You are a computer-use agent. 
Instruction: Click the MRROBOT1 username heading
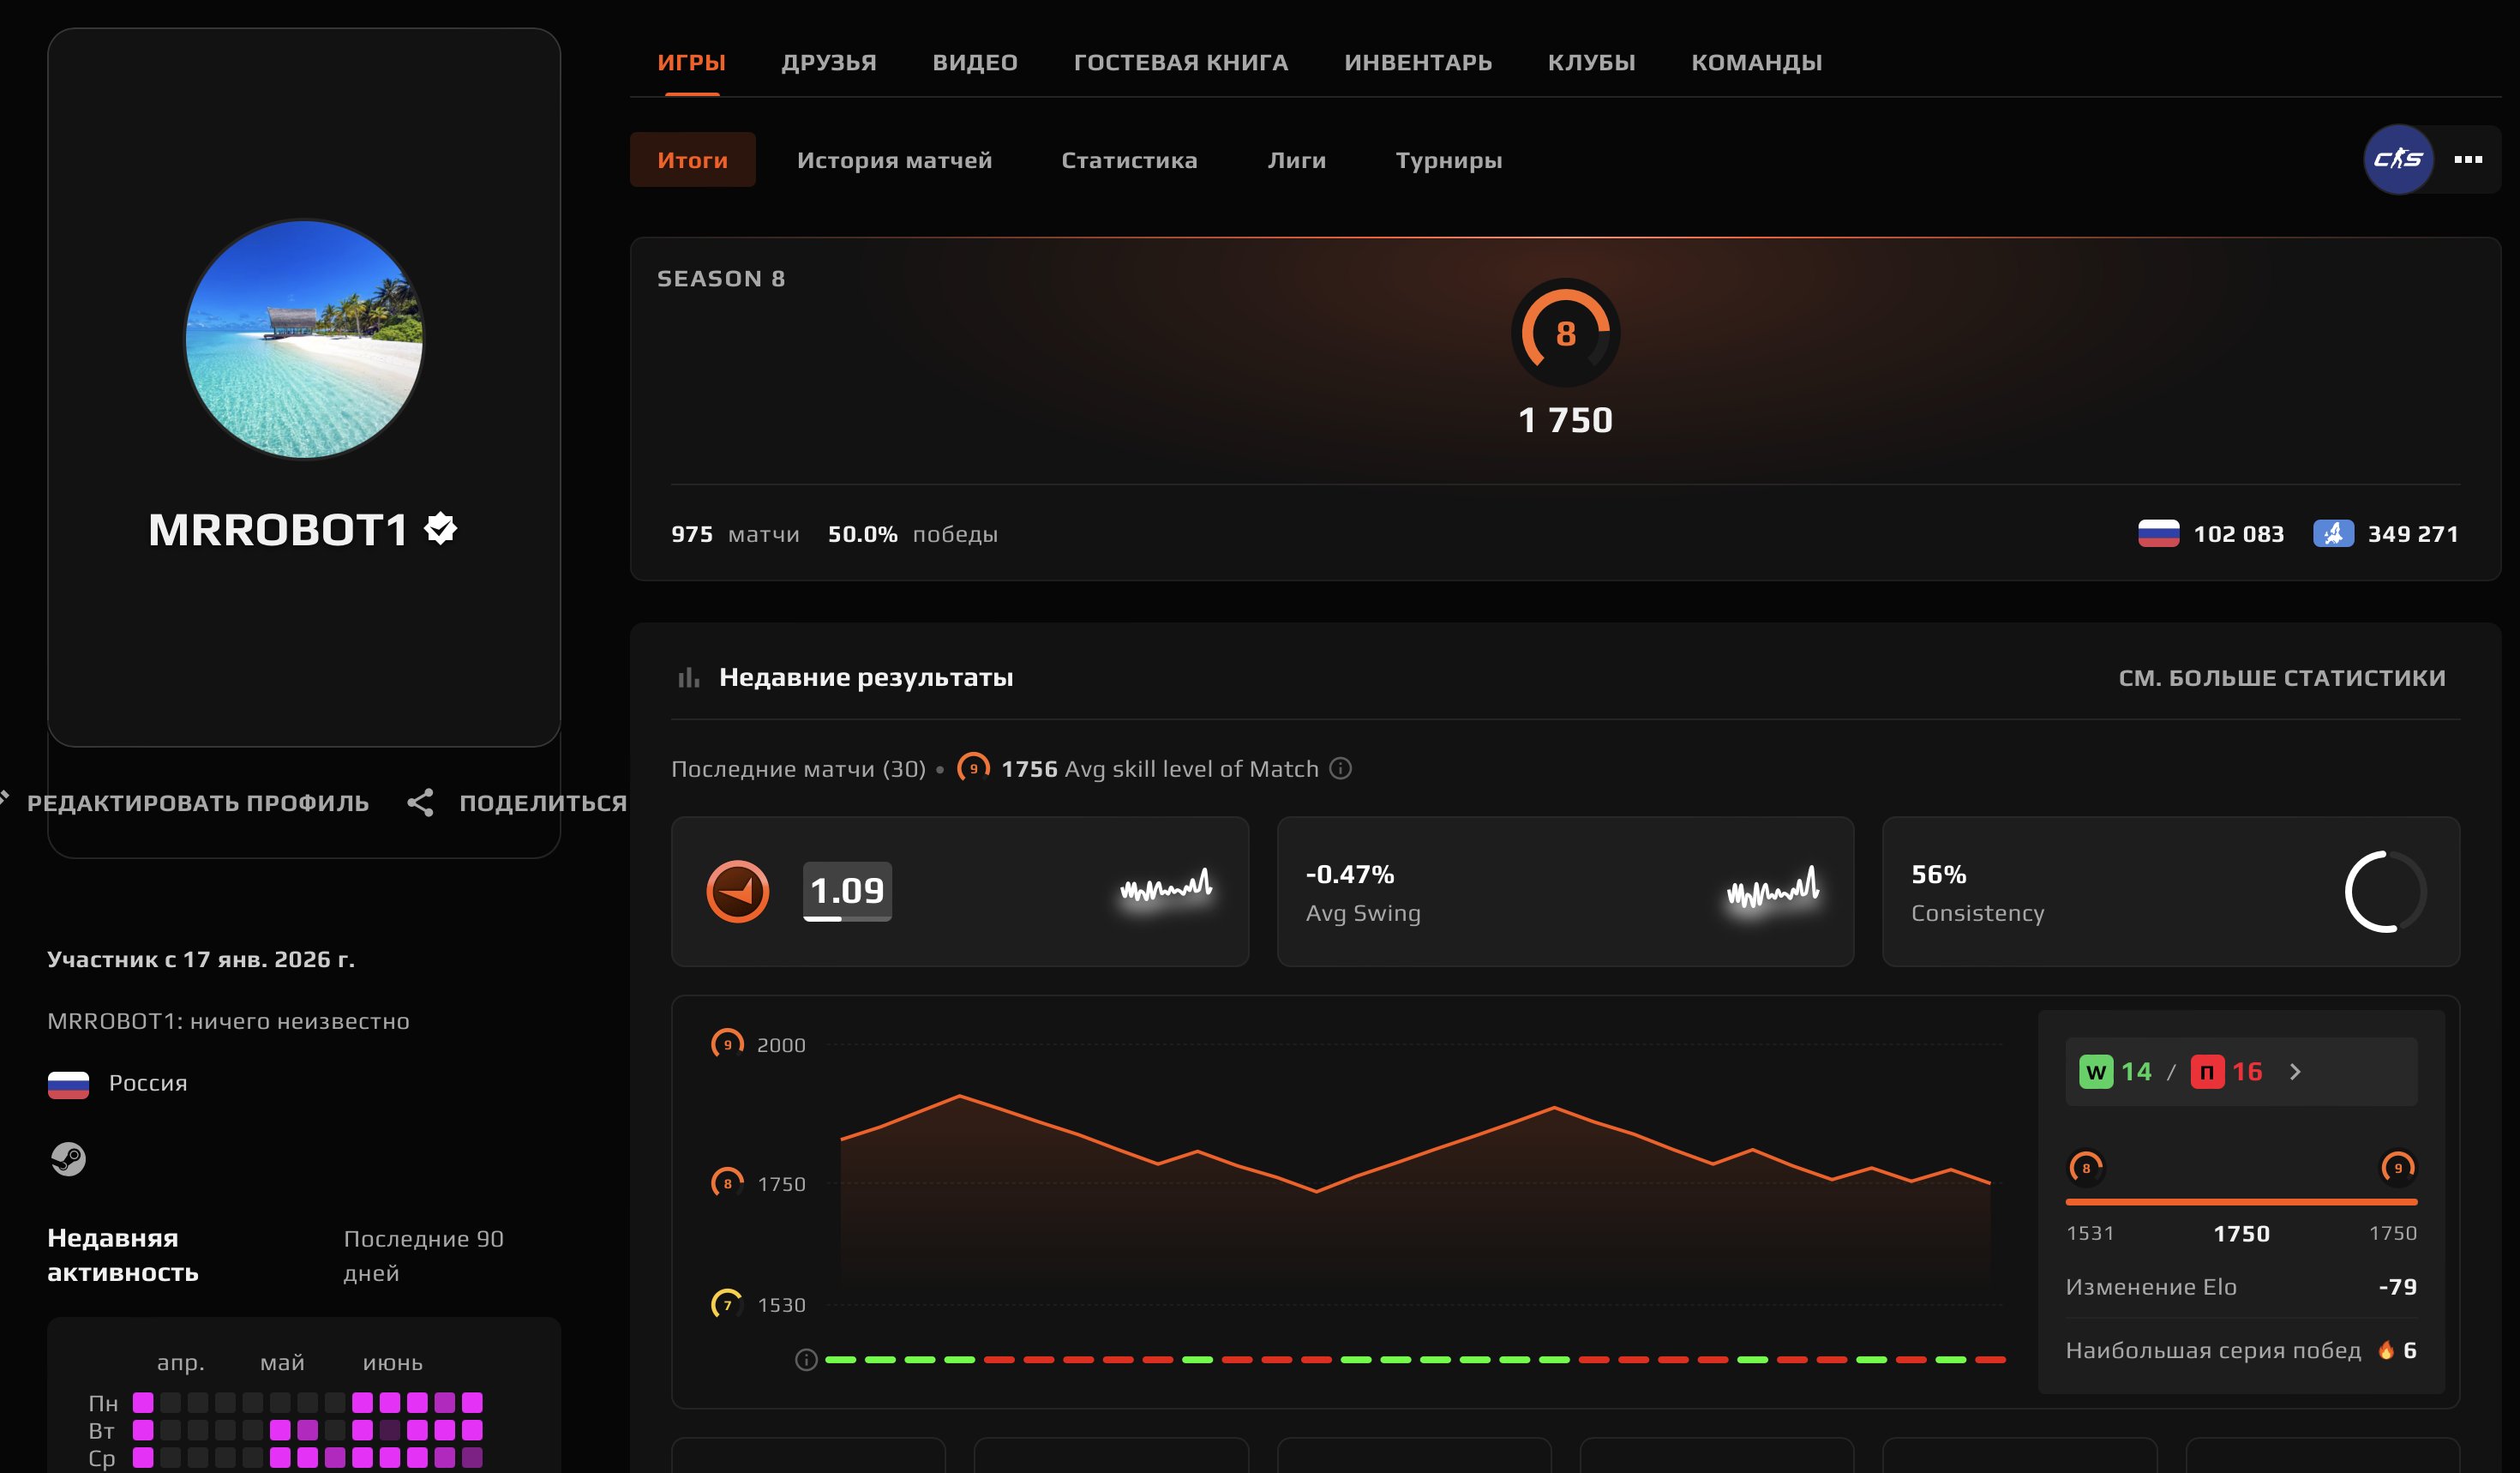point(277,529)
